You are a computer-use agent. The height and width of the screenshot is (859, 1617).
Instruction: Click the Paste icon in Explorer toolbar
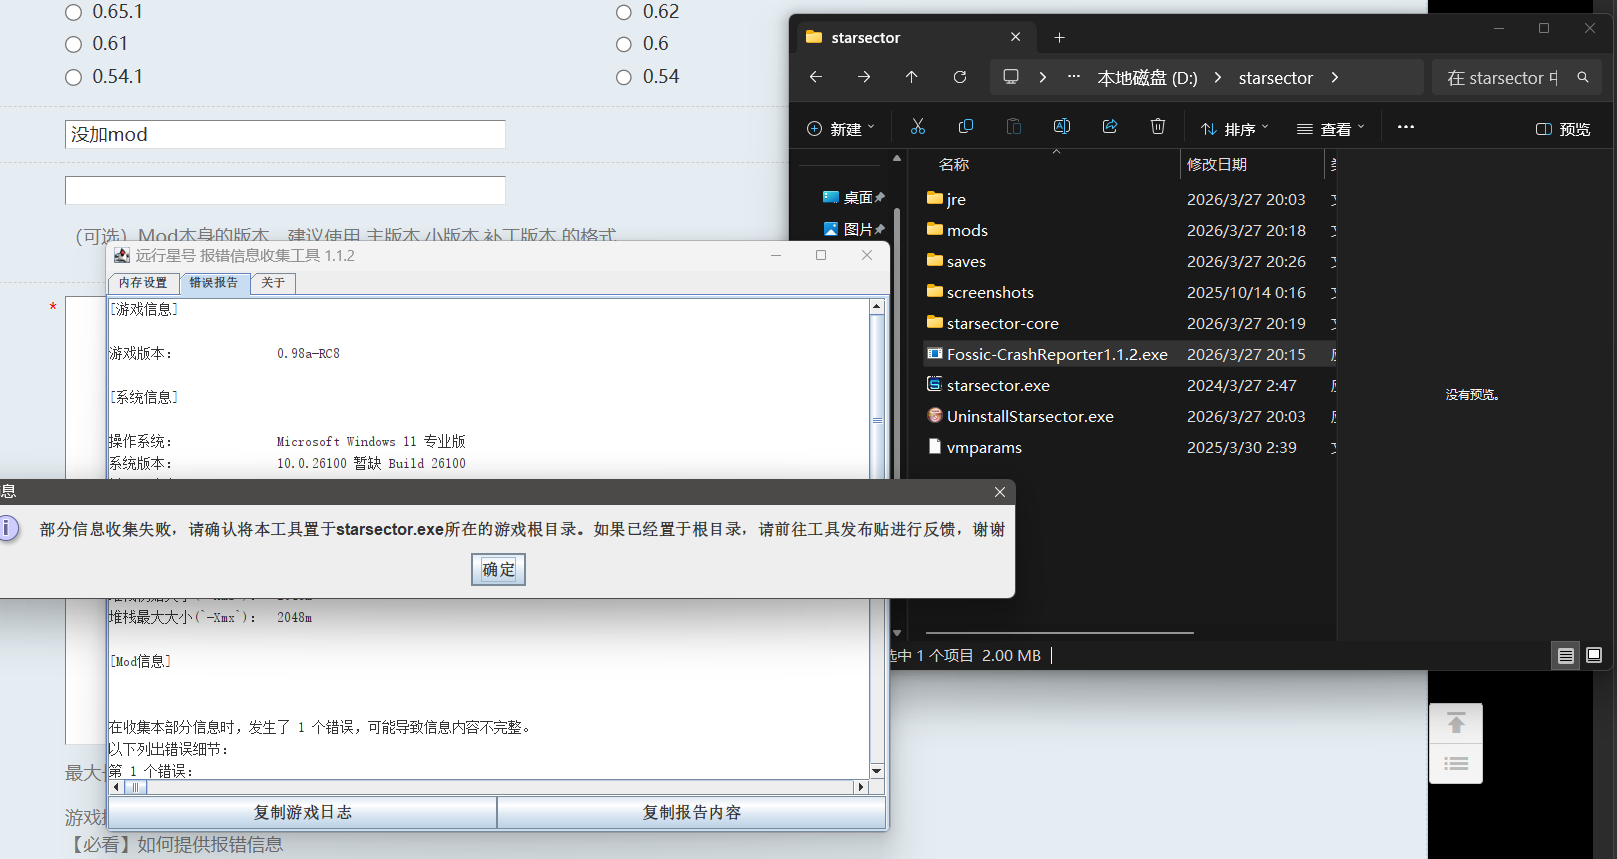click(1013, 127)
